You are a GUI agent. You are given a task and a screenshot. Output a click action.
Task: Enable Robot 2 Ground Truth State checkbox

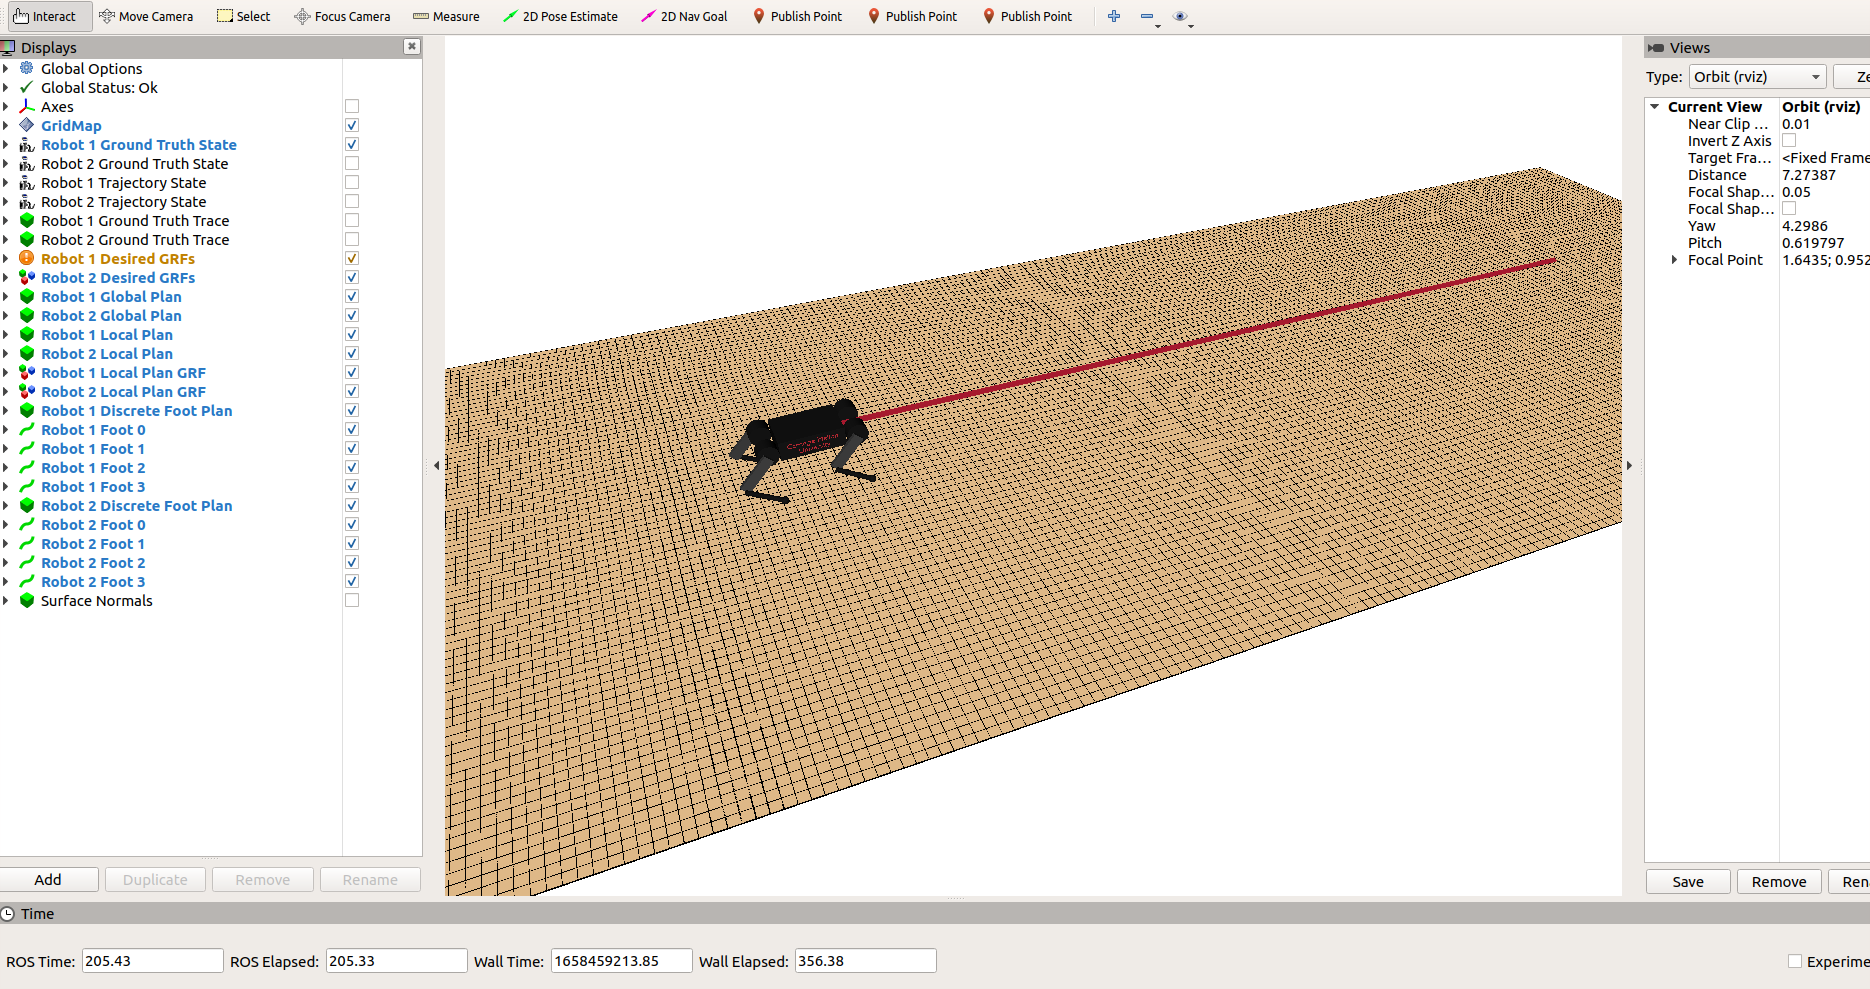352,163
